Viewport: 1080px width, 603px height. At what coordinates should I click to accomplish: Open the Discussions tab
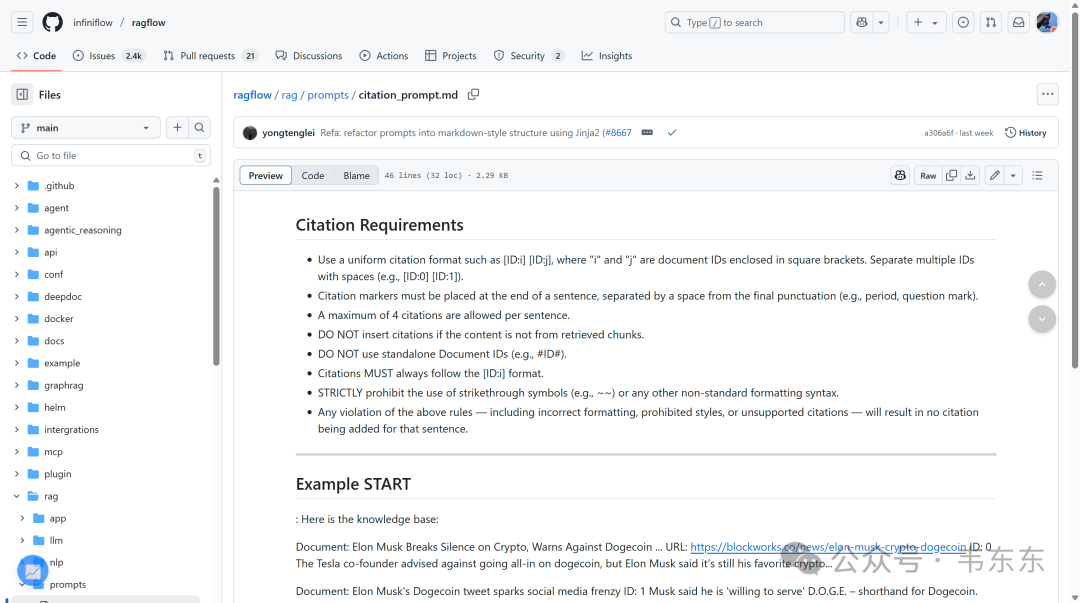point(309,56)
